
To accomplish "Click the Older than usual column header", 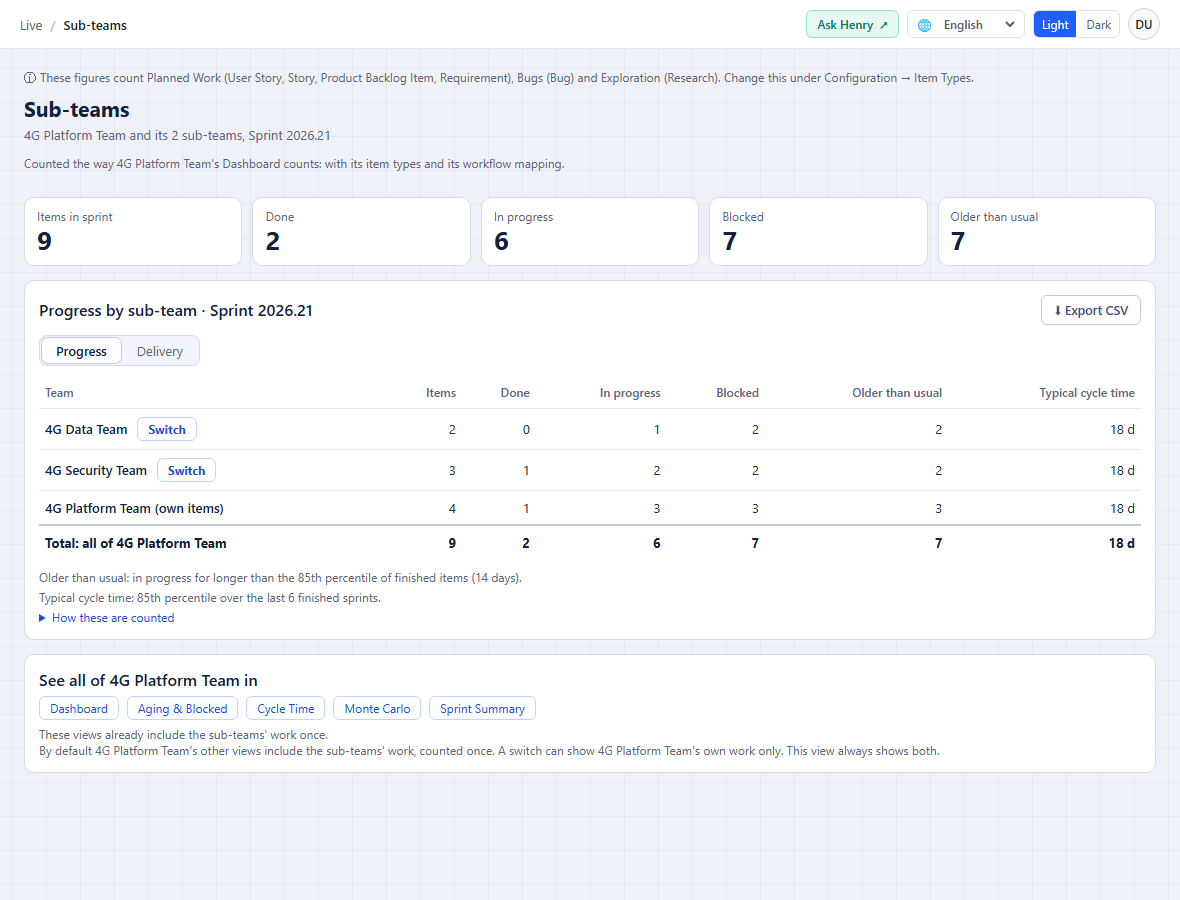I will 897,393.
